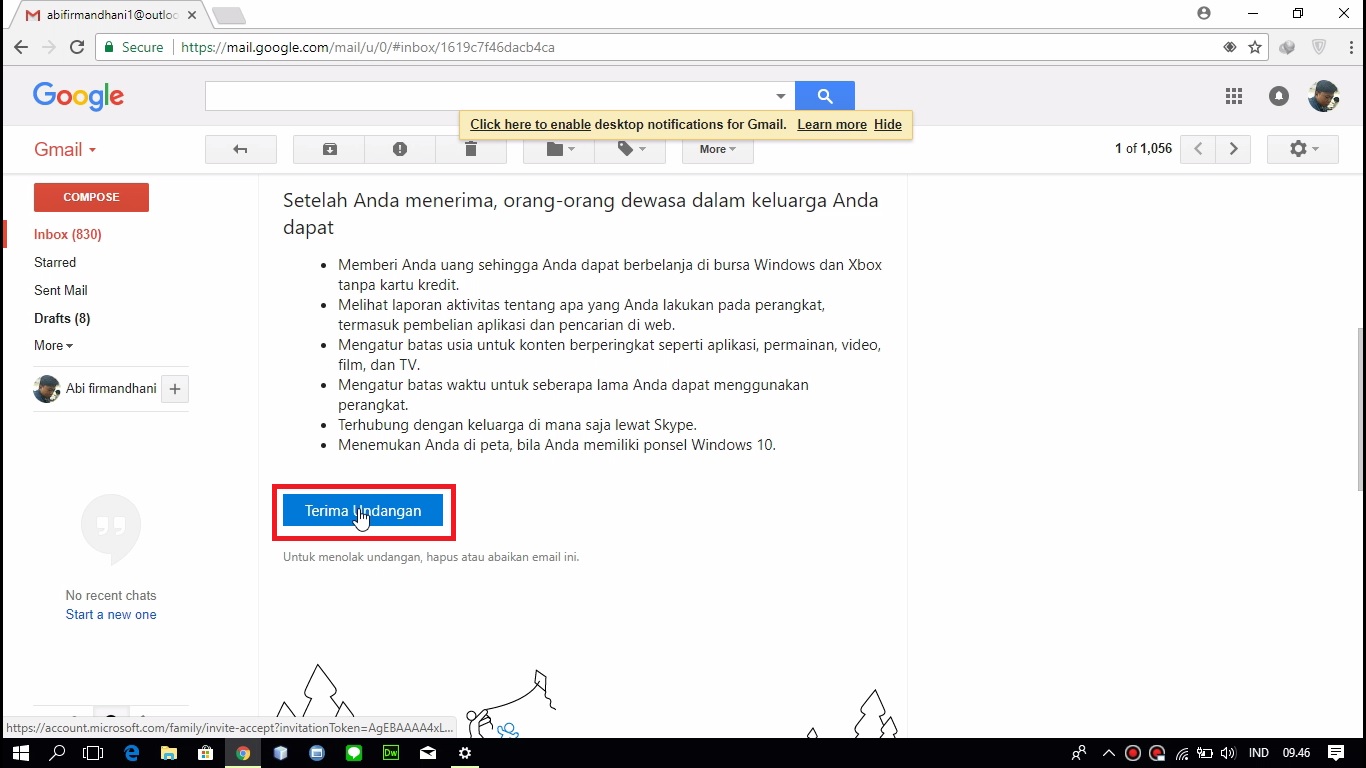Open File Explorer from the taskbar
The height and width of the screenshot is (768, 1366).
tap(168, 753)
